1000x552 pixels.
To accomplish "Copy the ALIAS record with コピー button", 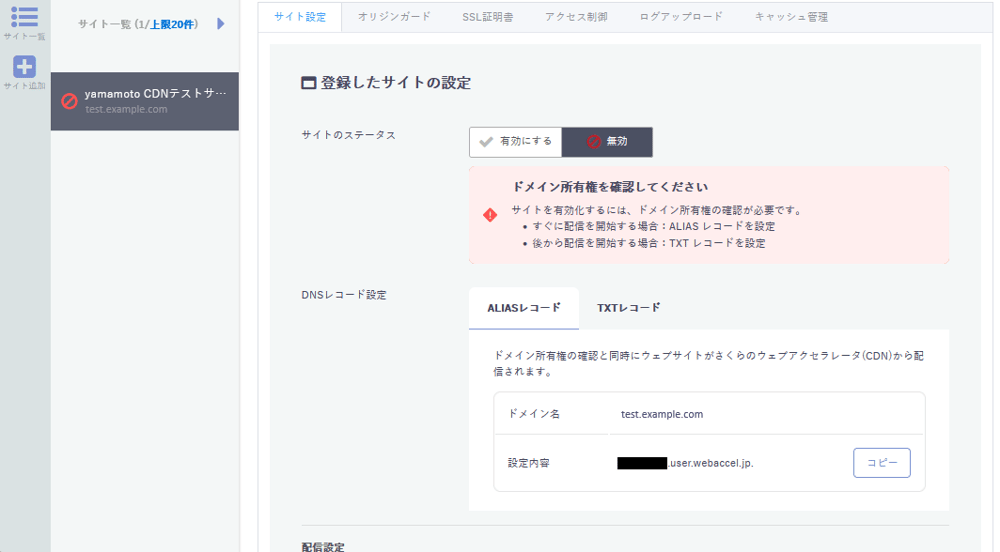I will (x=882, y=463).
